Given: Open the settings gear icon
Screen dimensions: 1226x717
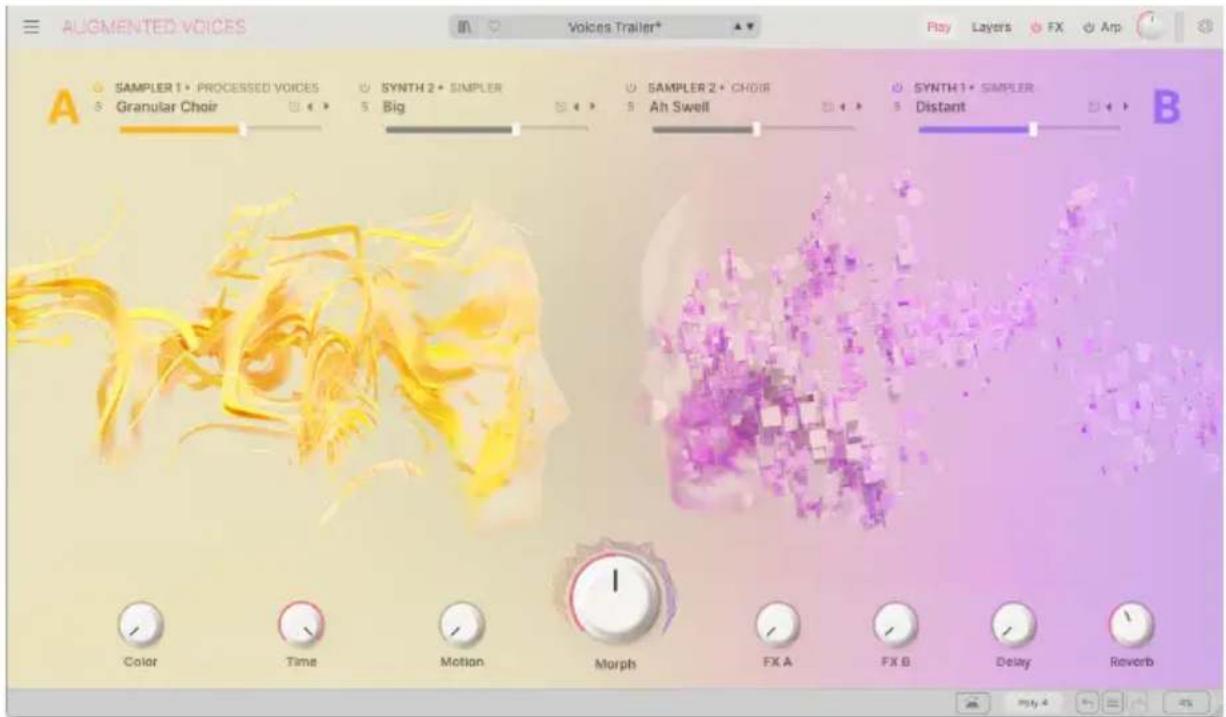Looking at the screenshot, I should click(x=1204, y=27).
